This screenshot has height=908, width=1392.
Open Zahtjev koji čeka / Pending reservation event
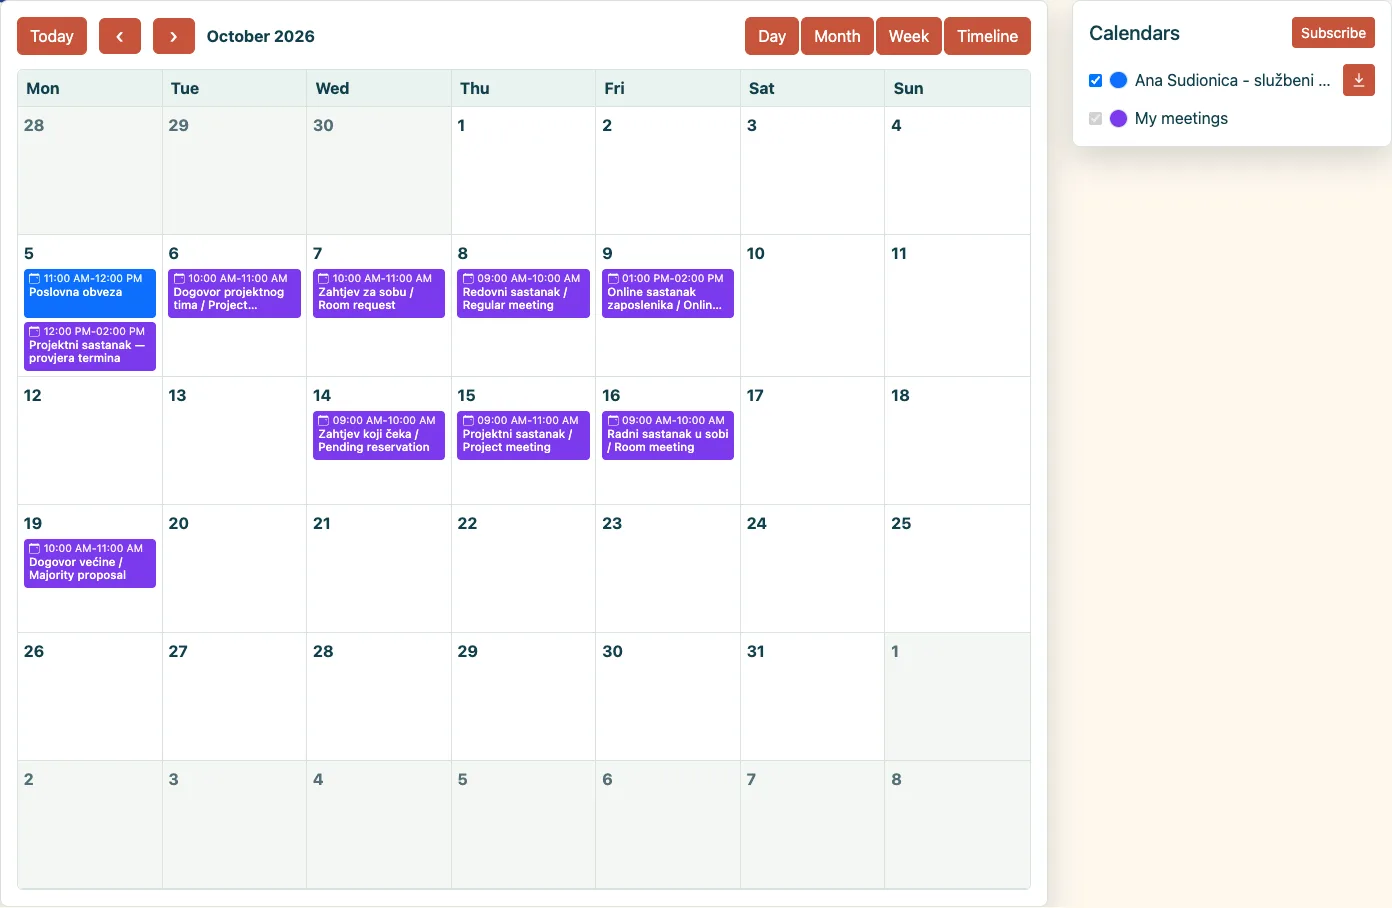click(x=379, y=436)
